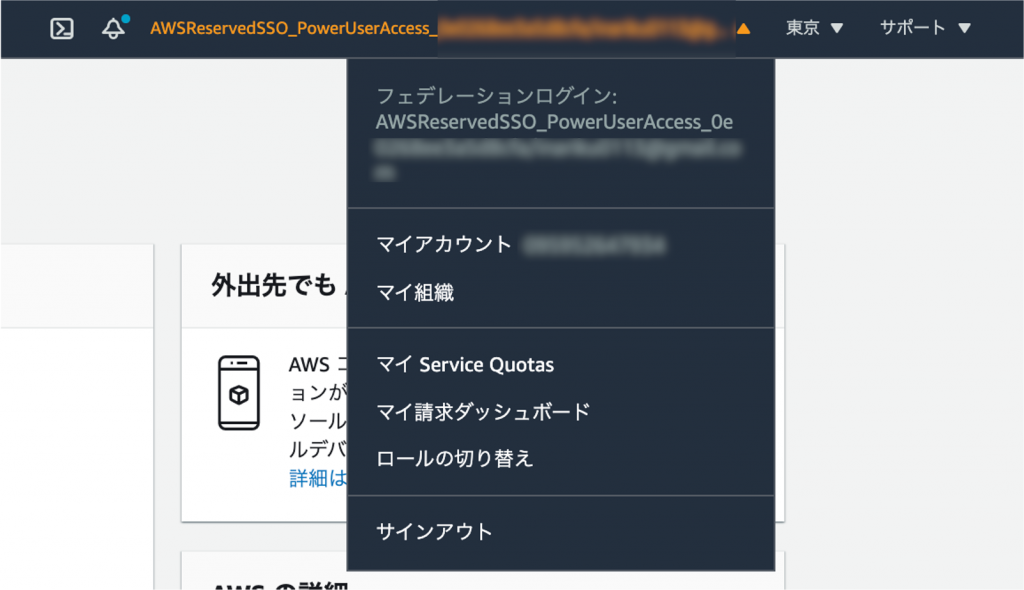The image size is (1024, 590).
Task: Click the フェデレーションログイン AWSReservedSSO_PowerUserAccess_0e text
Action: (x=554, y=109)
